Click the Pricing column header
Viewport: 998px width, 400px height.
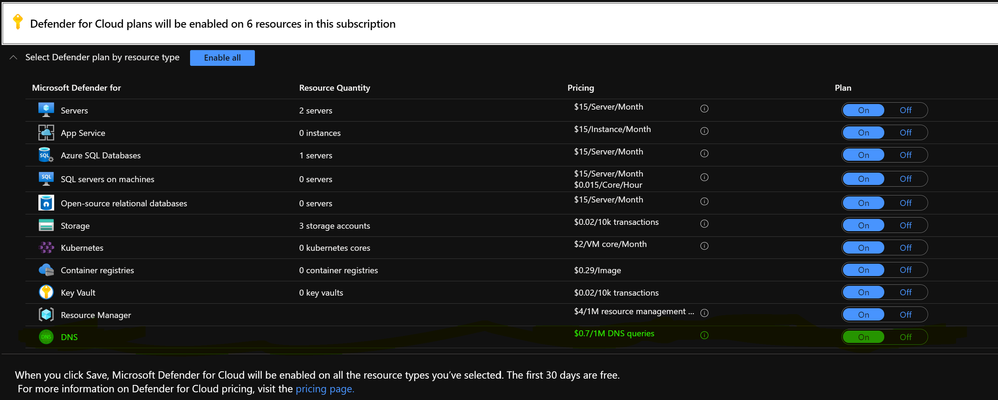click(580, 88)
